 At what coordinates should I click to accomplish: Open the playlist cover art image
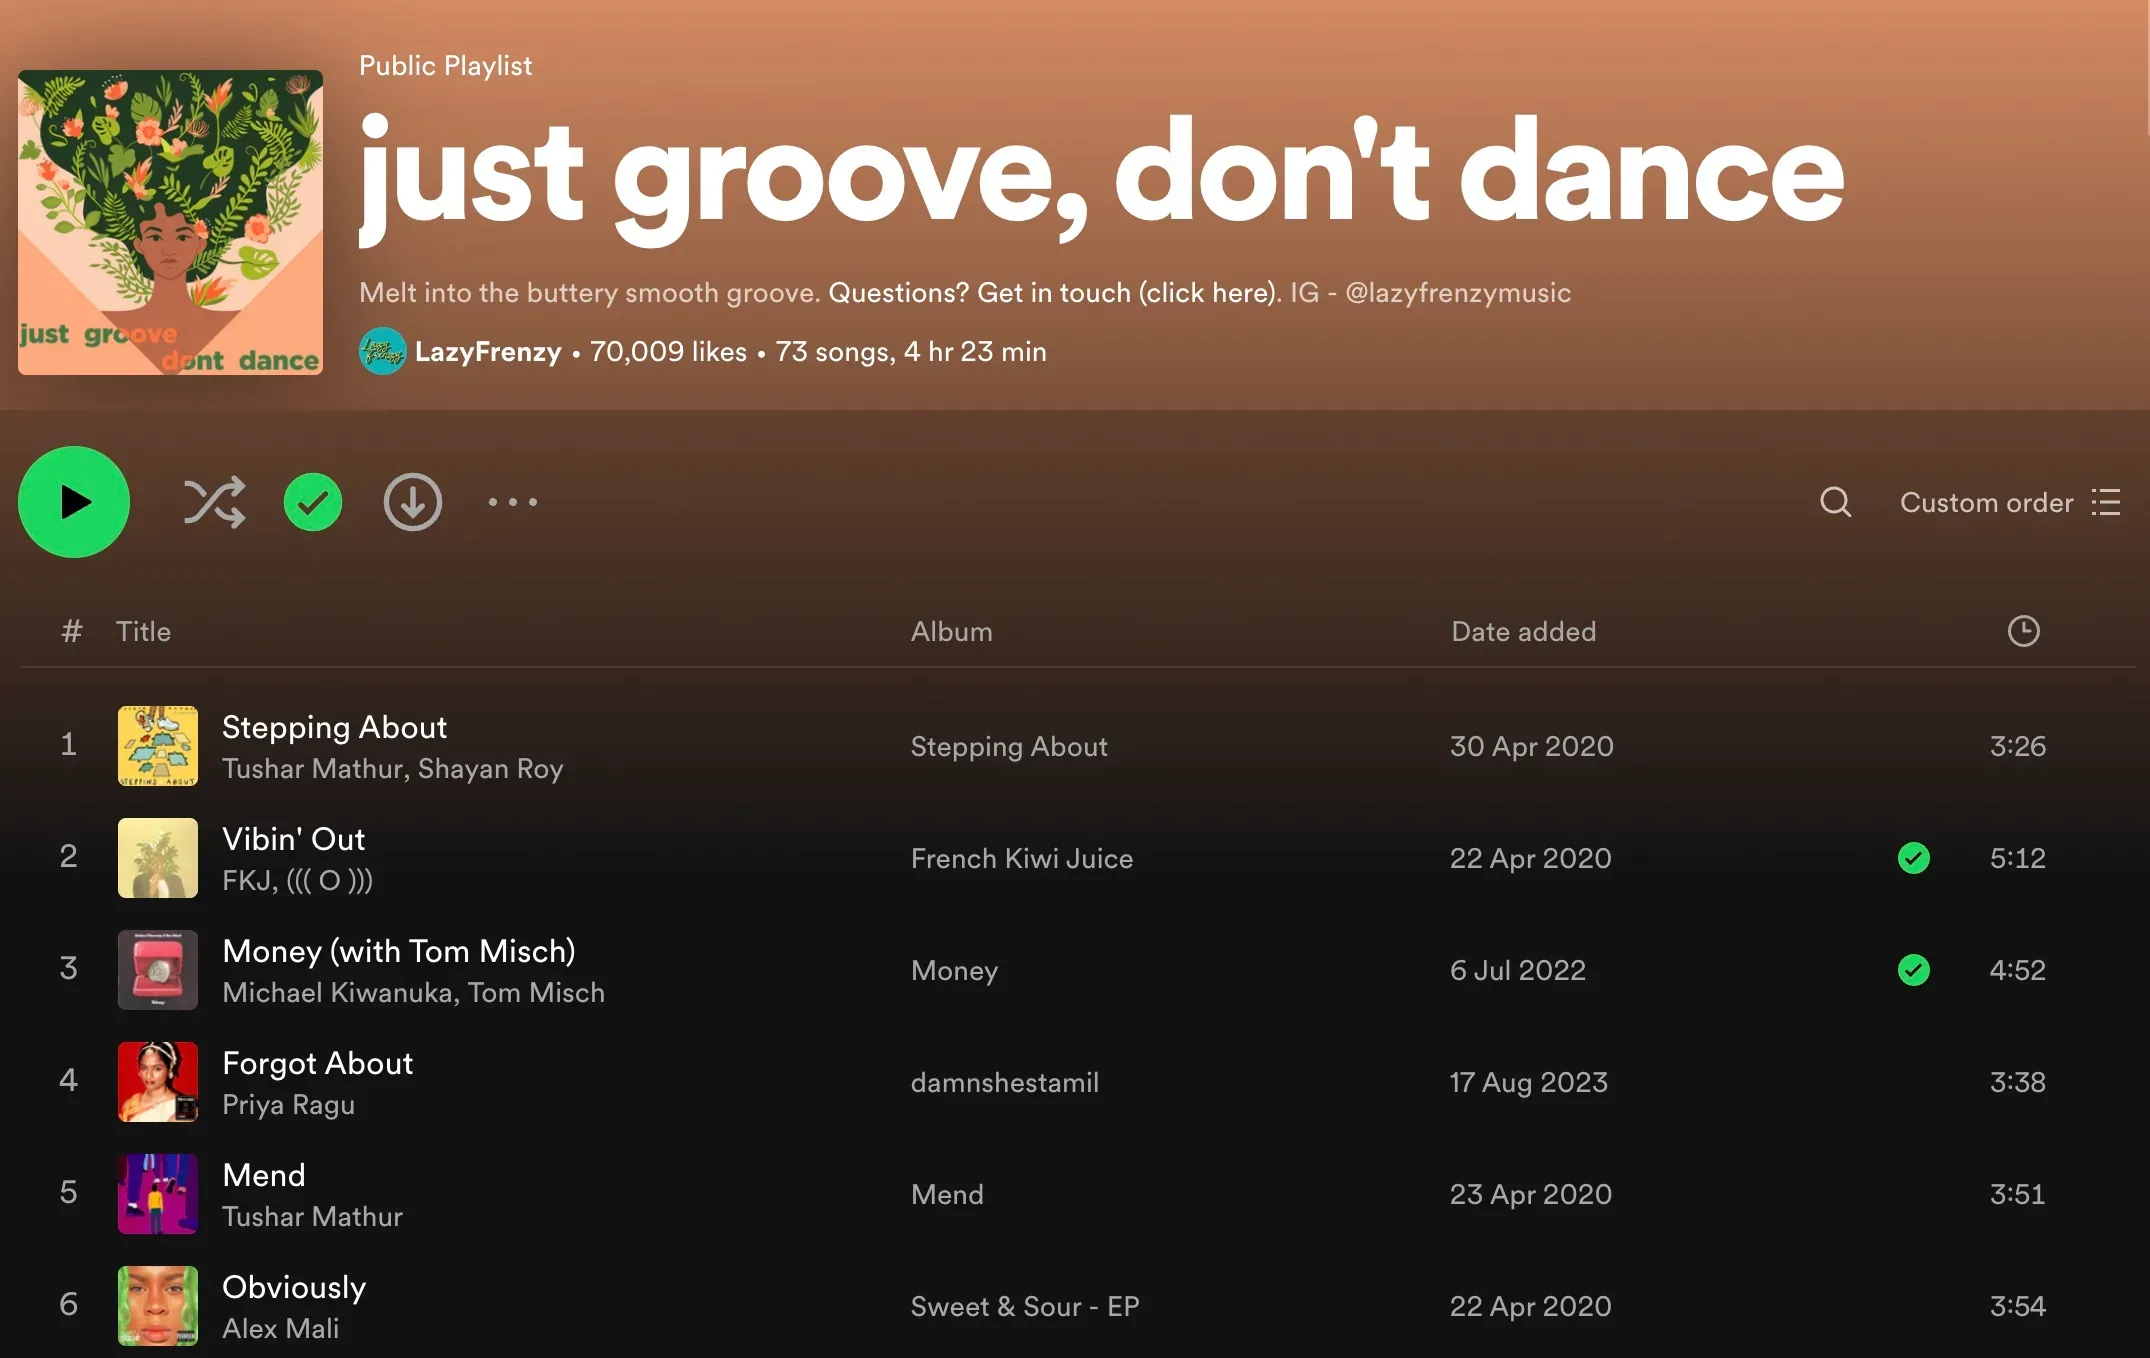(x=170, y=222)
